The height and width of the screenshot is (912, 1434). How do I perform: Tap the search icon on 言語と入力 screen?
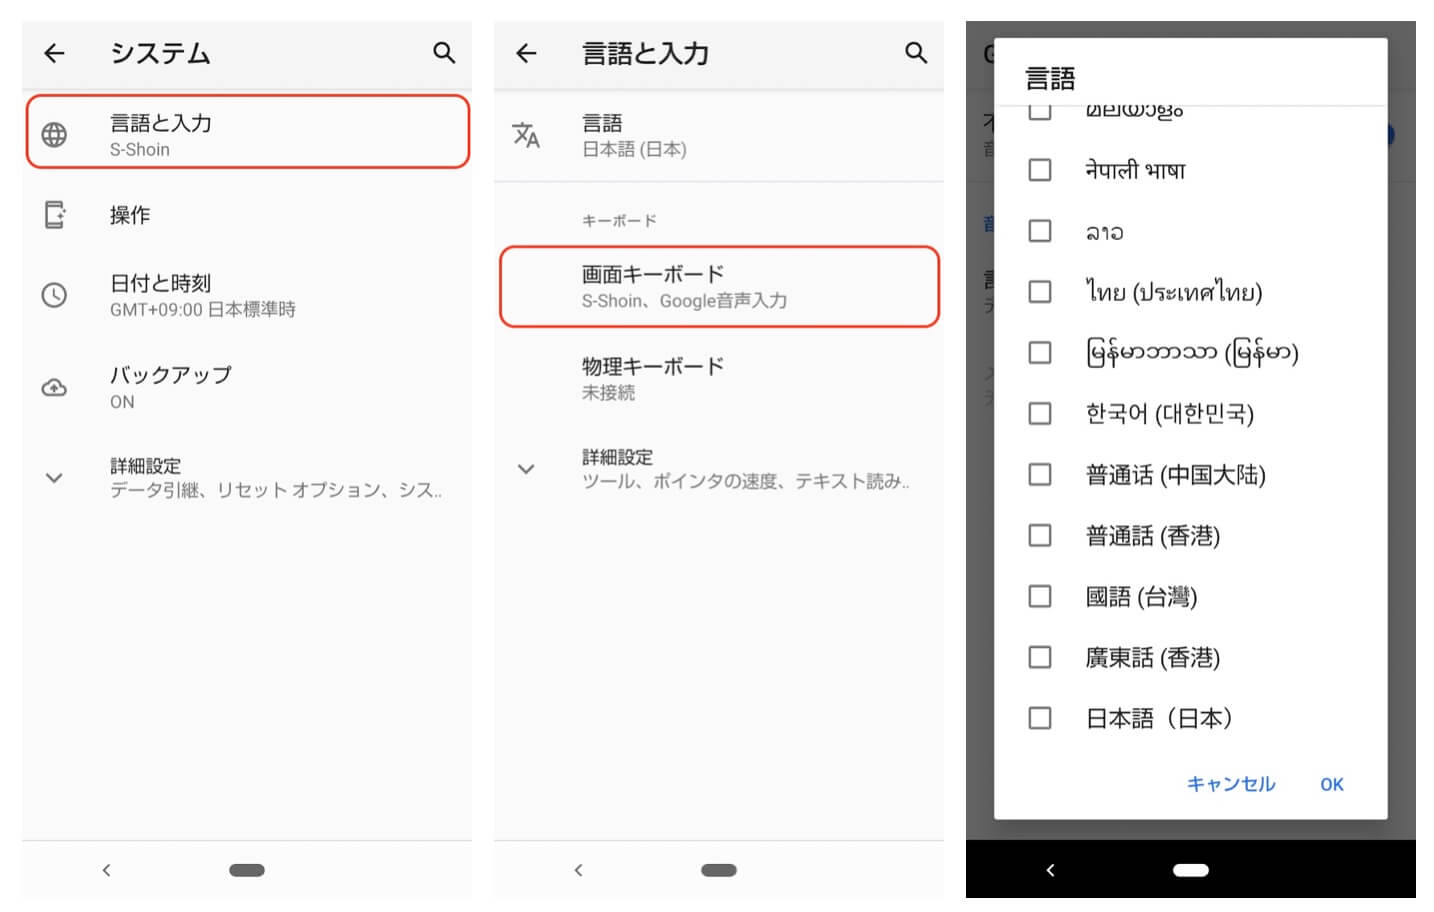916,53
